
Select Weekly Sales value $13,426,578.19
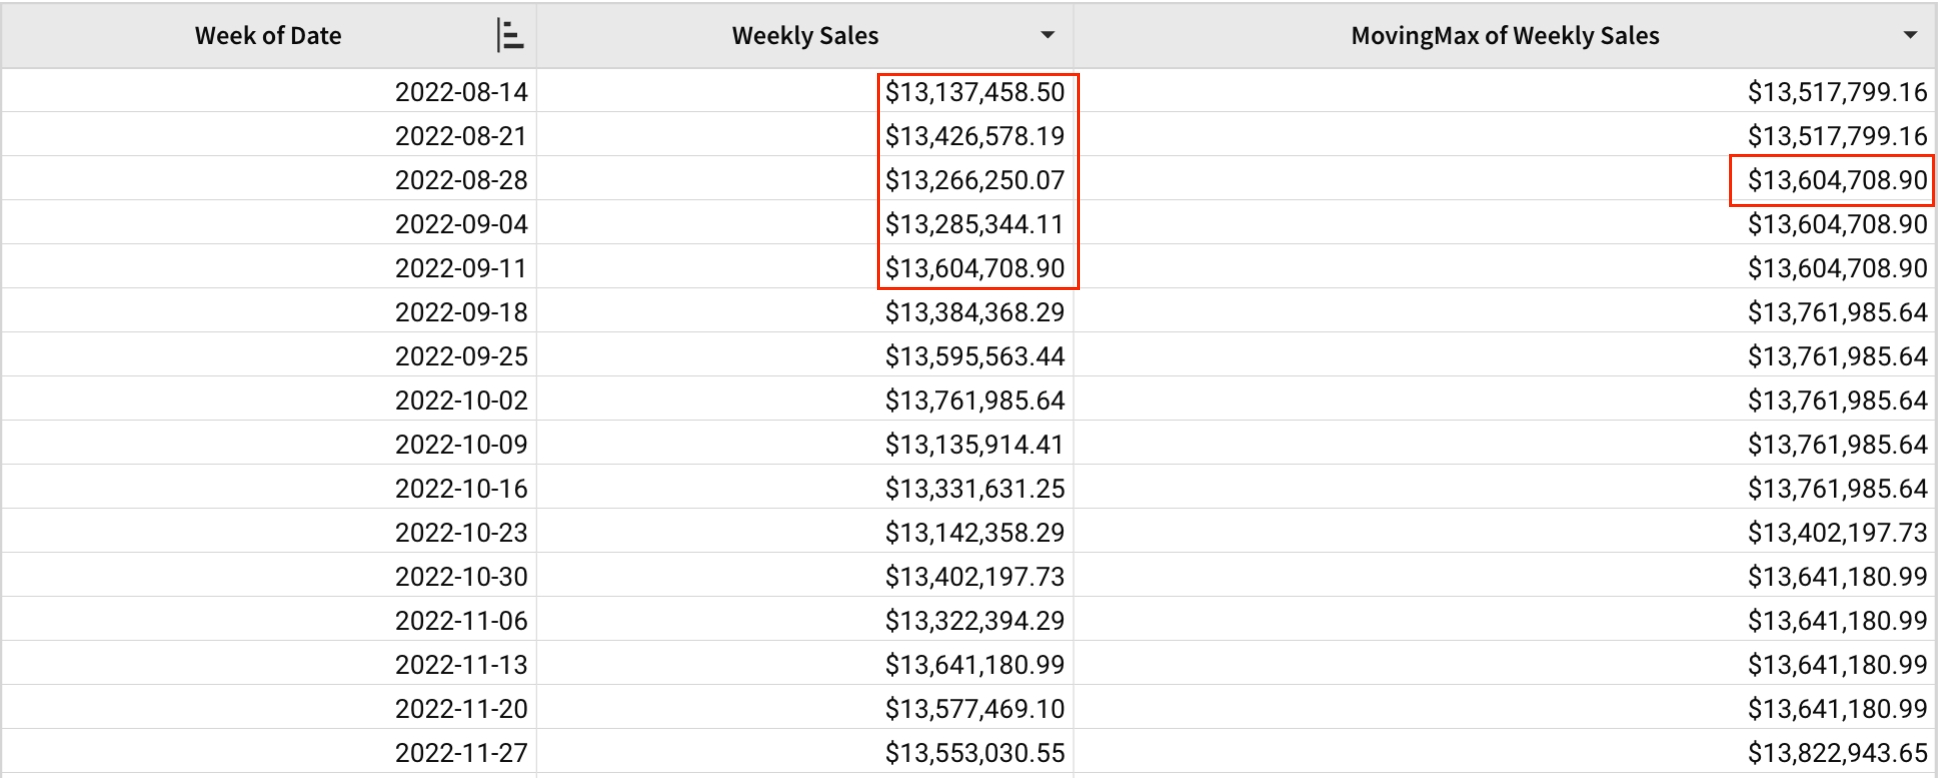pyautogui.click(x=974, y=136)
